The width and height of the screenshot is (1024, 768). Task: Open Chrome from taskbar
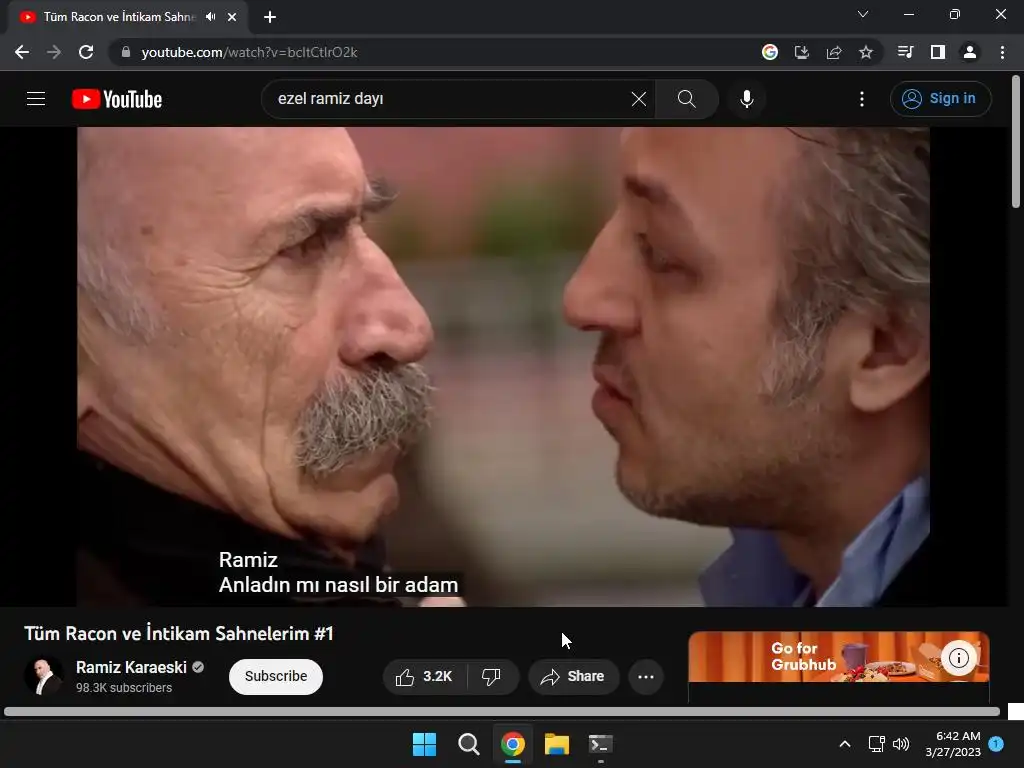[x=513, y=744]
